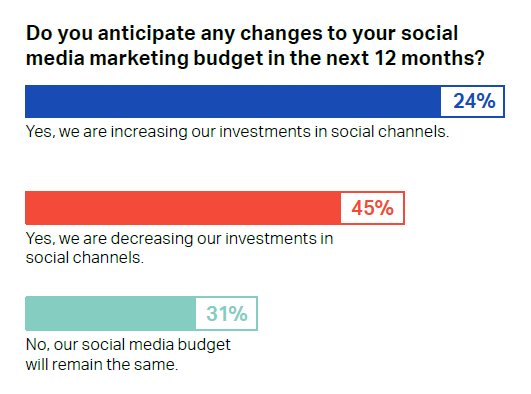The width and height of the screenshot is (531, 394).
Task: Click the blue 24% bar
Action: click(x=265, y=101)
